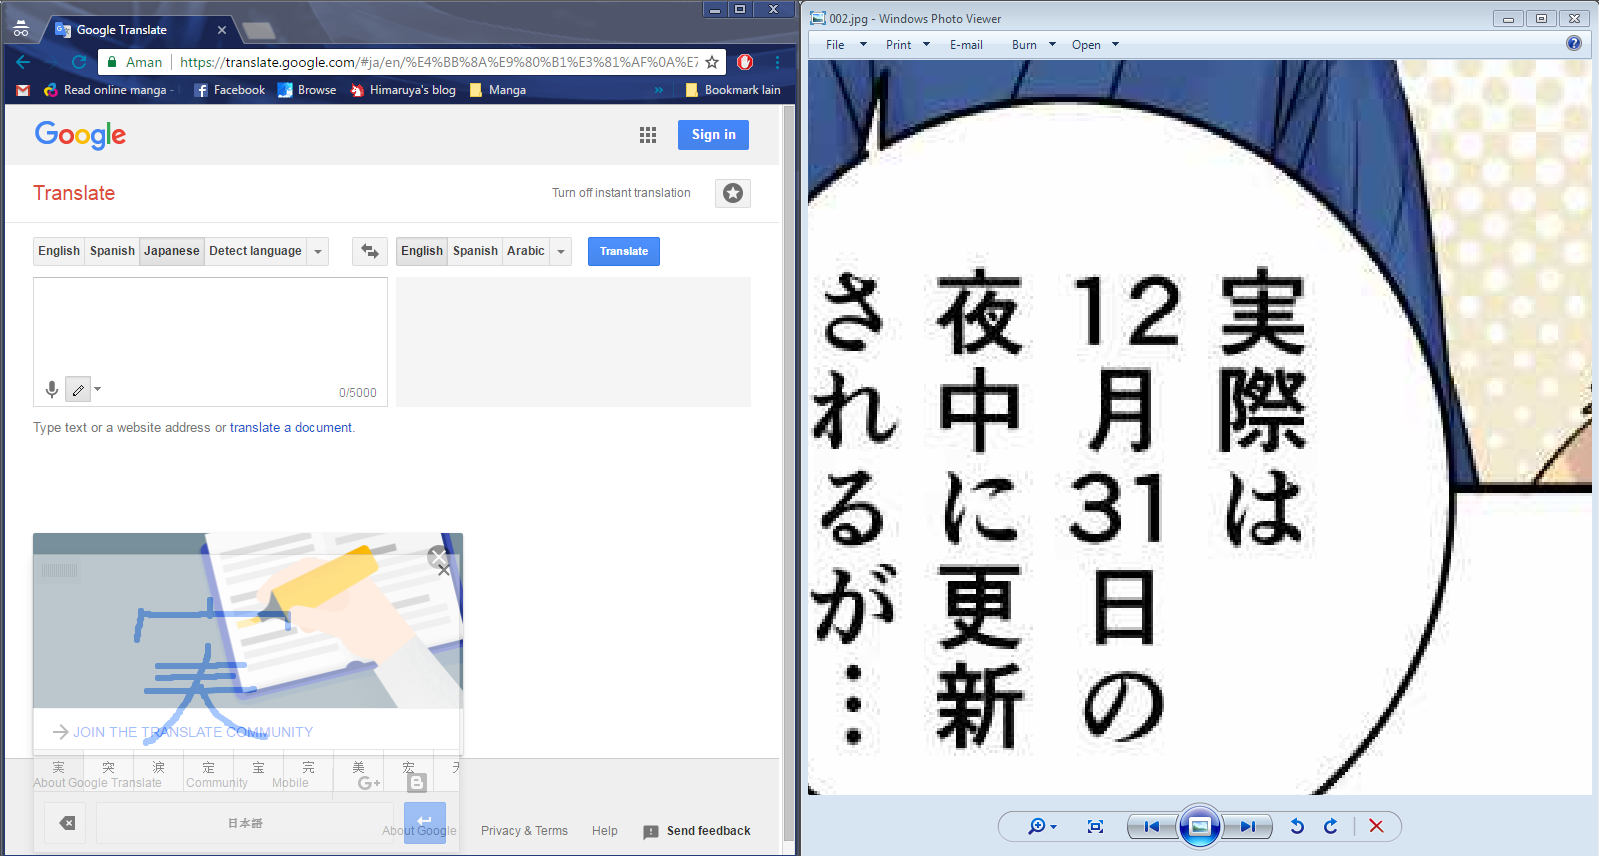Open the Phrasebook star button
1599x856 pixels.
733,193
